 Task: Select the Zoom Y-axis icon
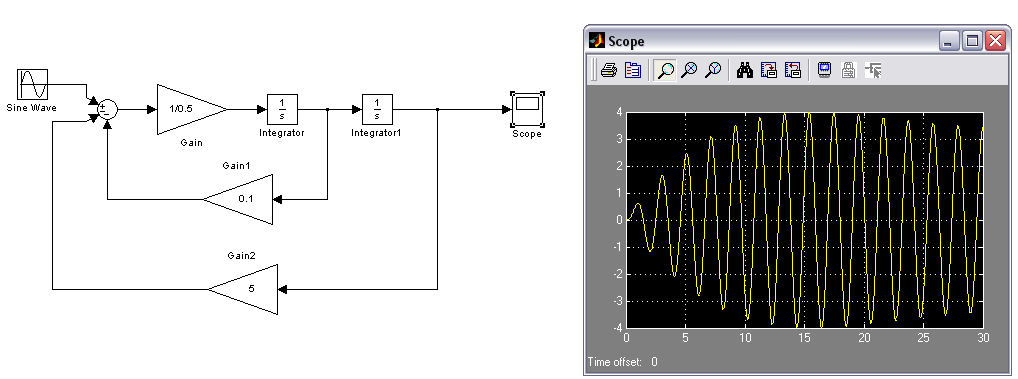click(714, 70)
